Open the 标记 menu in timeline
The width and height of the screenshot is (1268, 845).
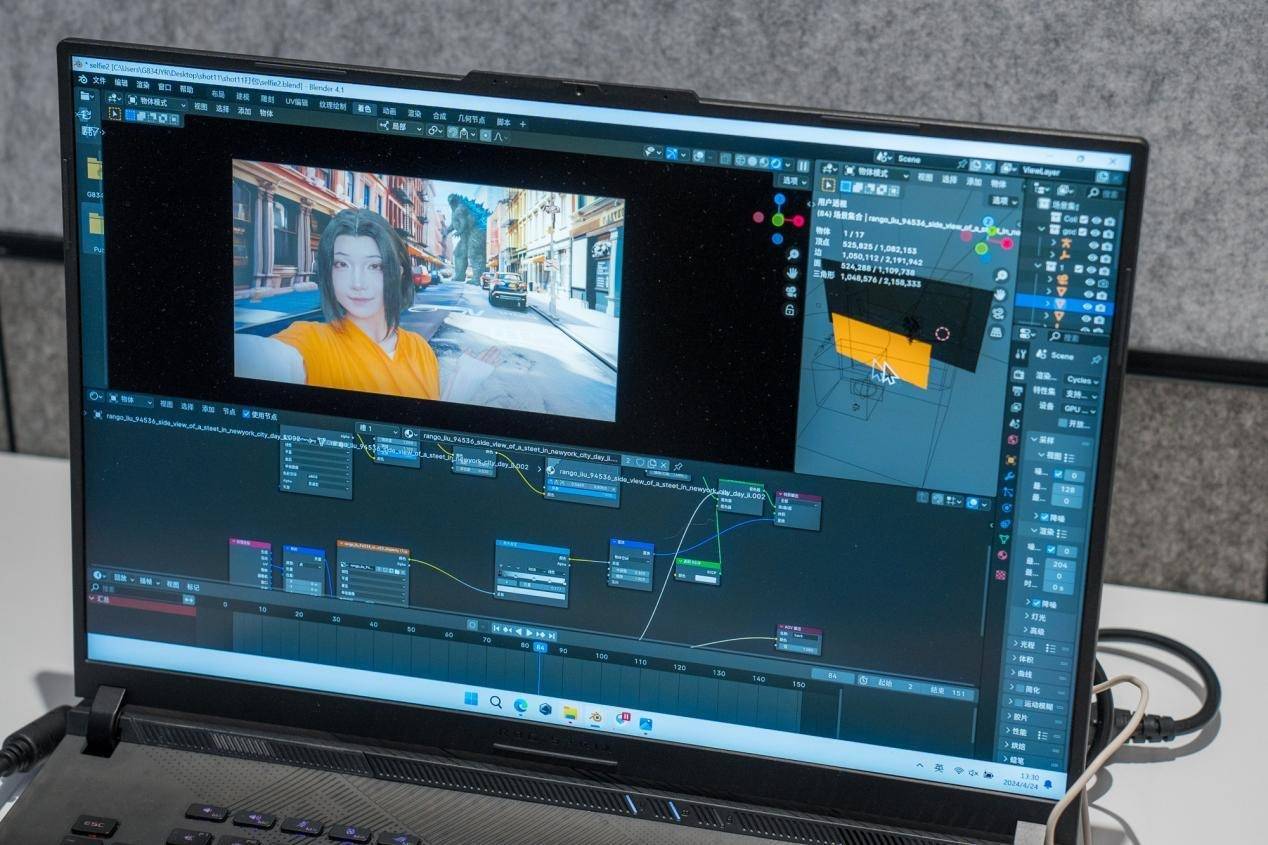pyautogui.click(x=193, y=587)
